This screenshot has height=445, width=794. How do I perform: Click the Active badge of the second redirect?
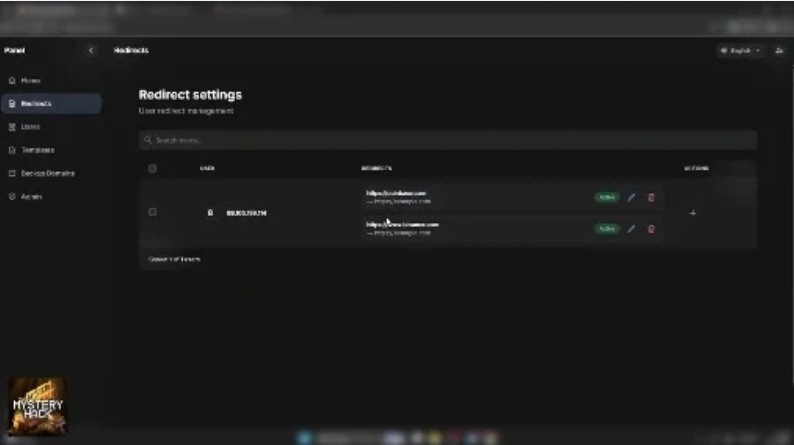click(607, 229)
